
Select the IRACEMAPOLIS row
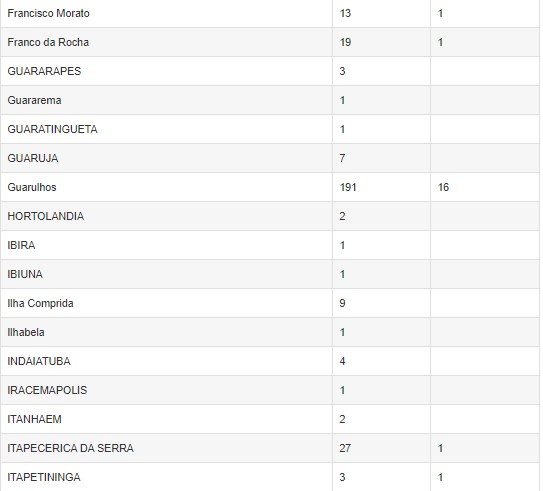(x=270, y=390)
